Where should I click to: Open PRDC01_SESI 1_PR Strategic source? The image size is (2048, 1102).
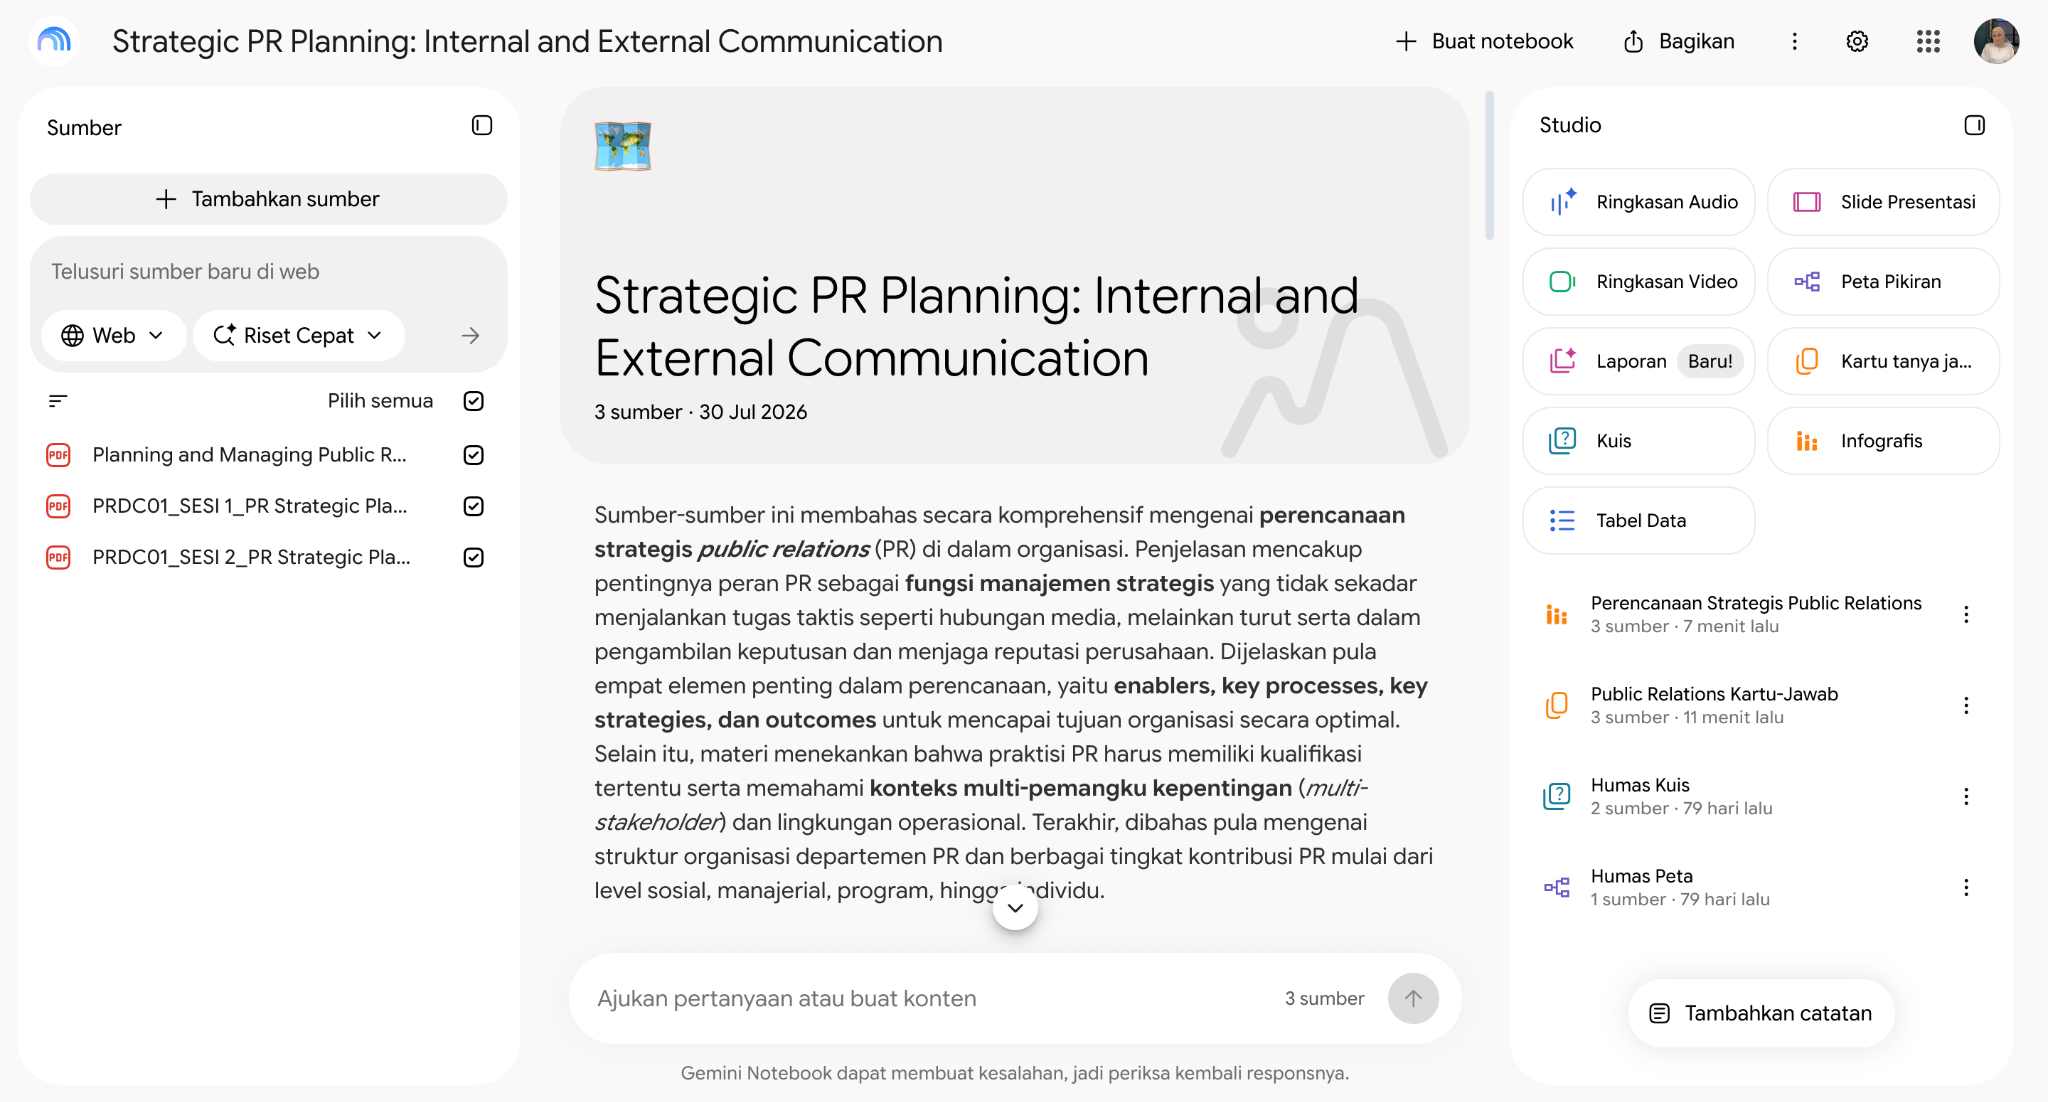pos(249,506)
